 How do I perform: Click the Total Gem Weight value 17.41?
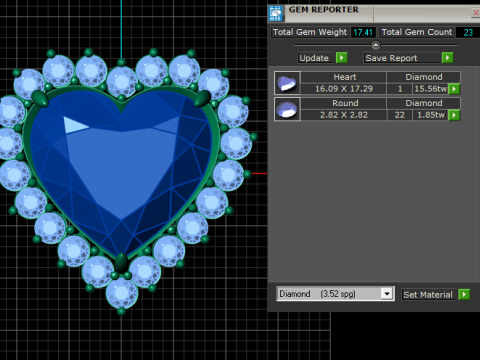[363, 32]
